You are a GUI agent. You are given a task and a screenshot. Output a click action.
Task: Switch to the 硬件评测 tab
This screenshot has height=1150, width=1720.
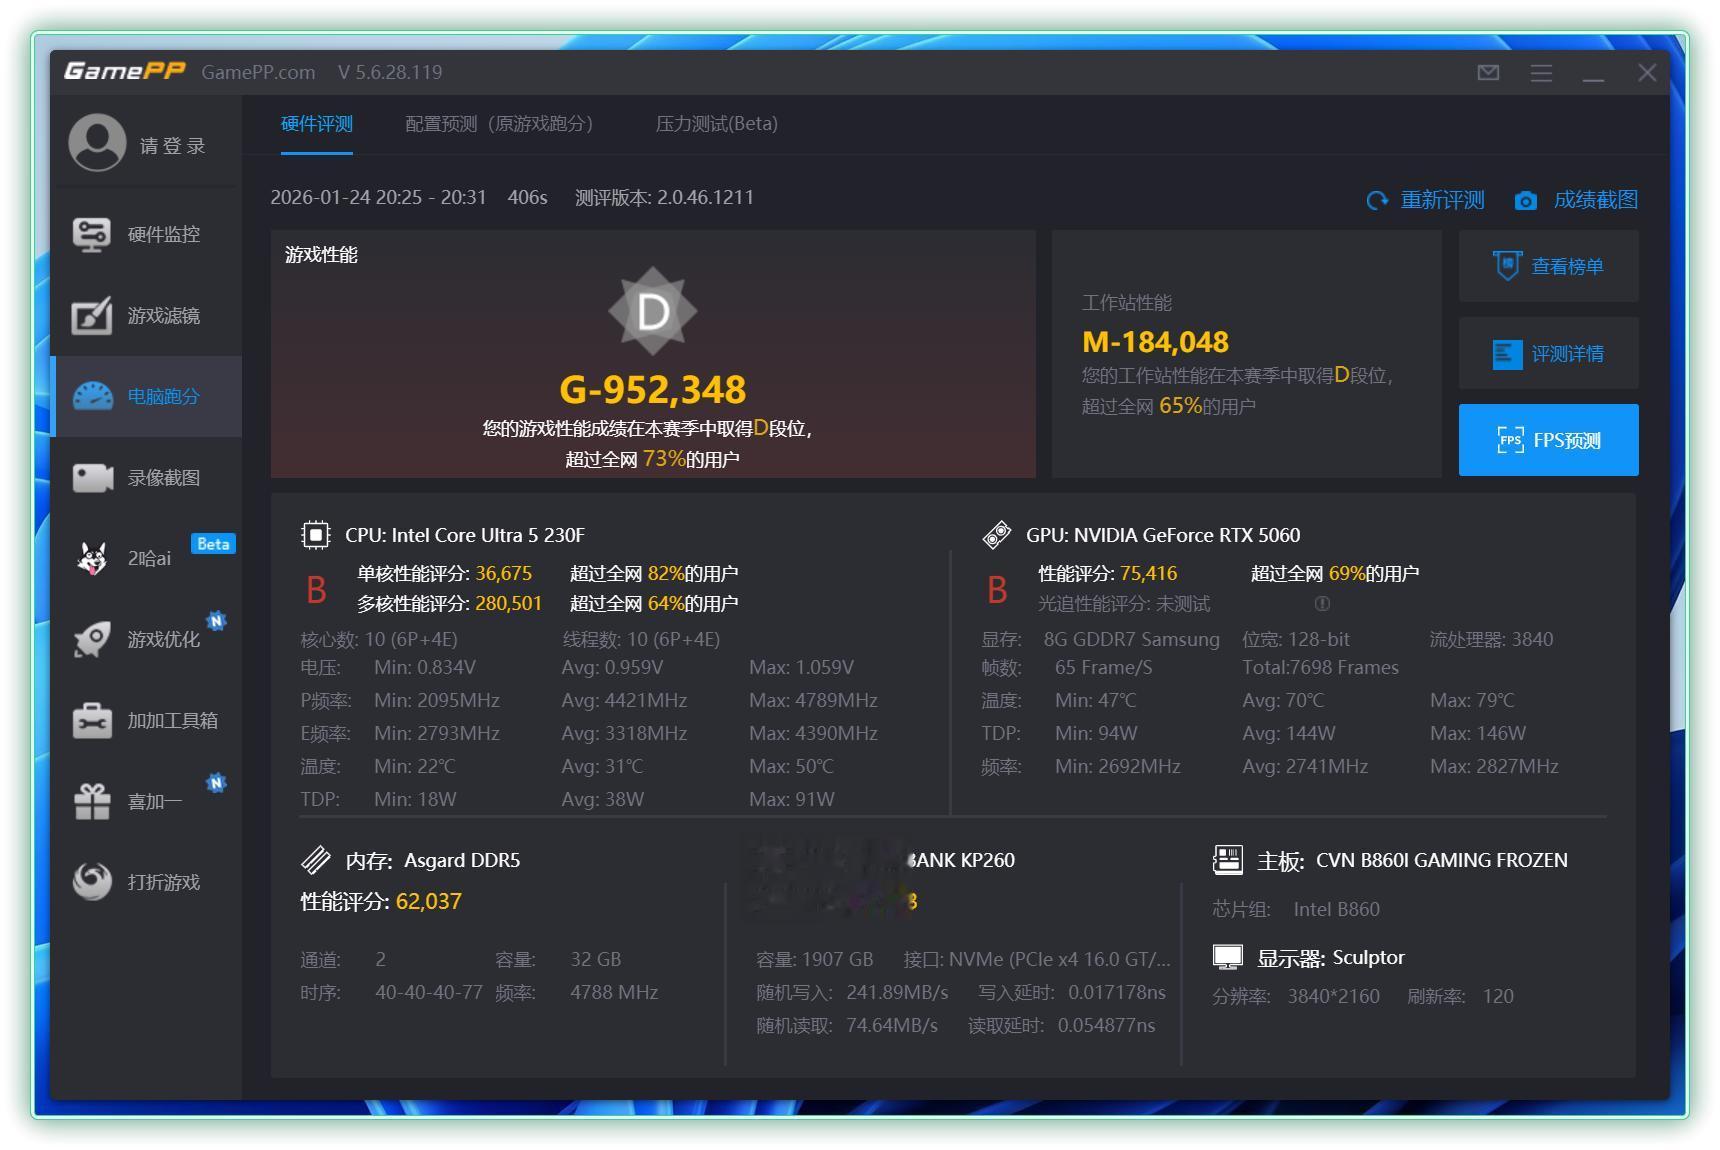point(317,124)
